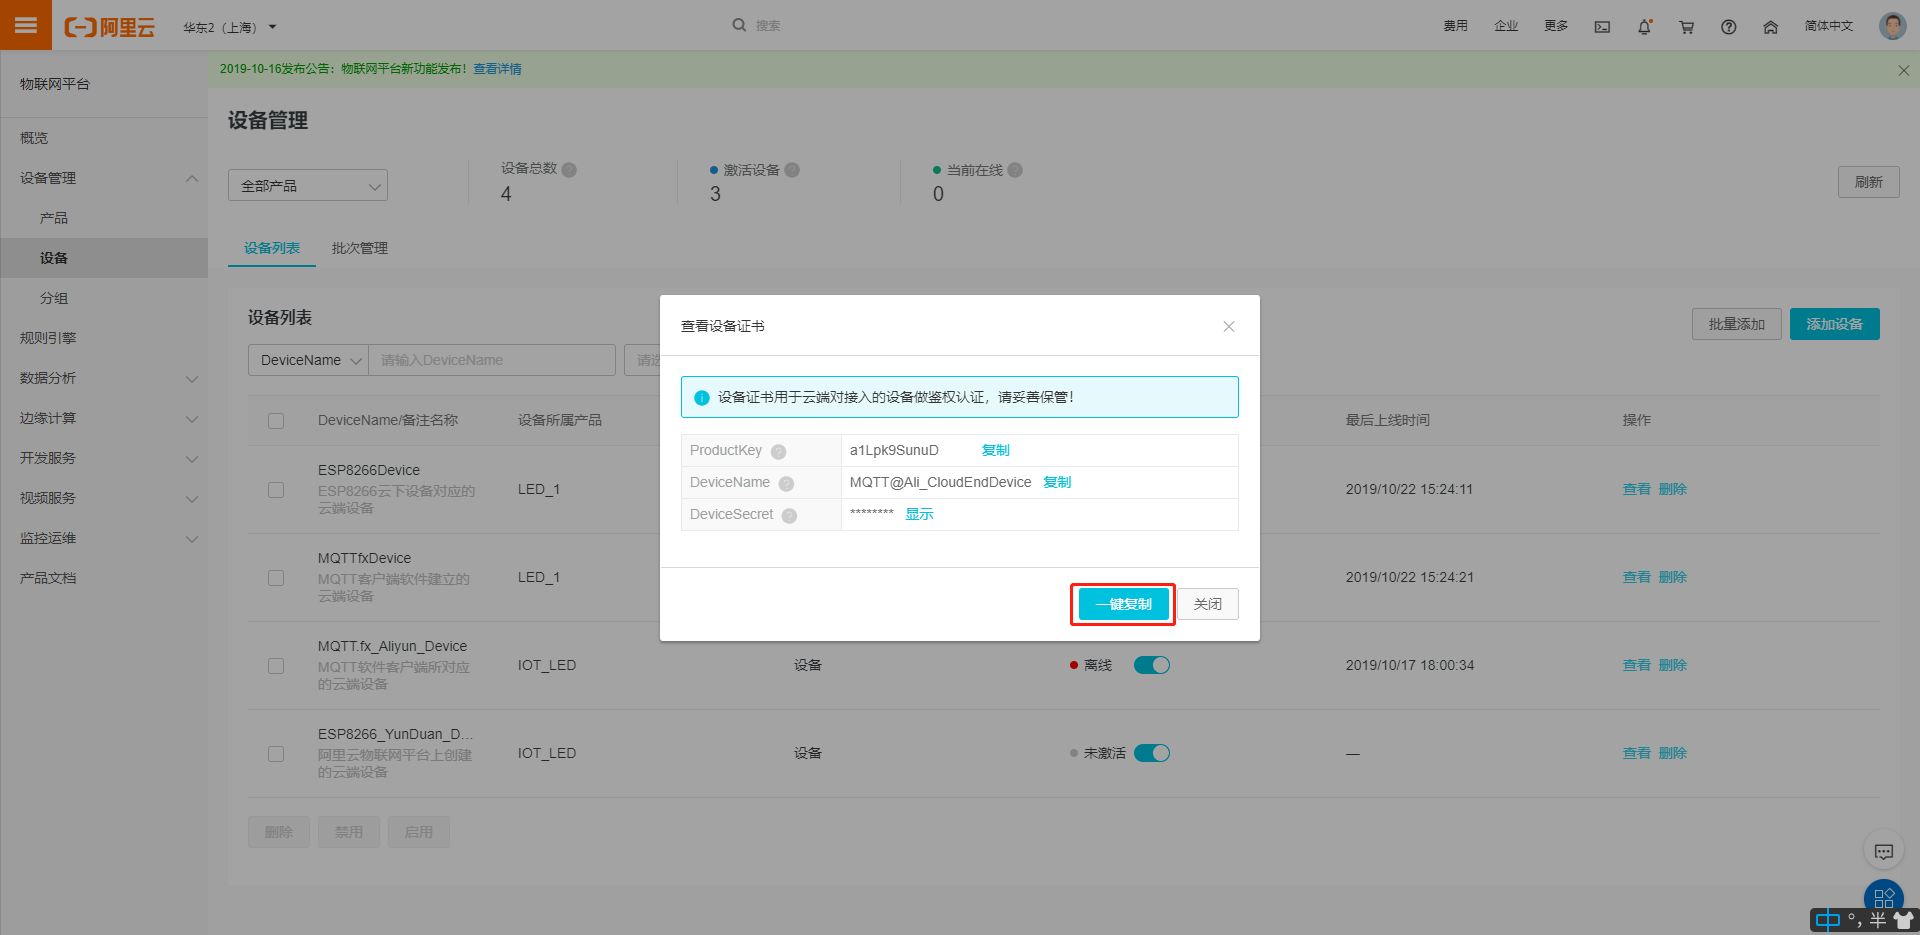
Task: Check the ESP8266Device row checkbox
Action: 276,490
